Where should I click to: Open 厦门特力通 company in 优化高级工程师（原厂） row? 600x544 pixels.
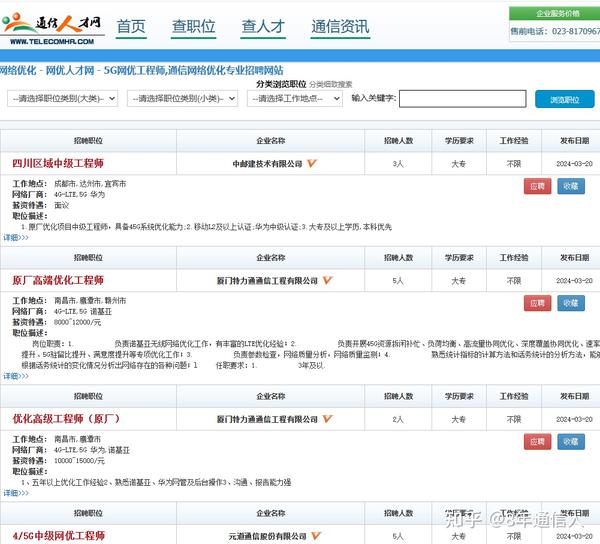coord(267,419)
